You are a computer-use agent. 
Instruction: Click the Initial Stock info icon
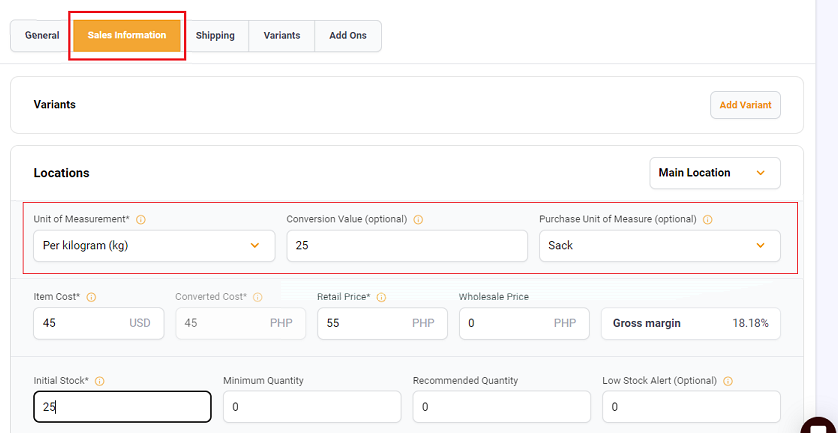pos(99,381)
